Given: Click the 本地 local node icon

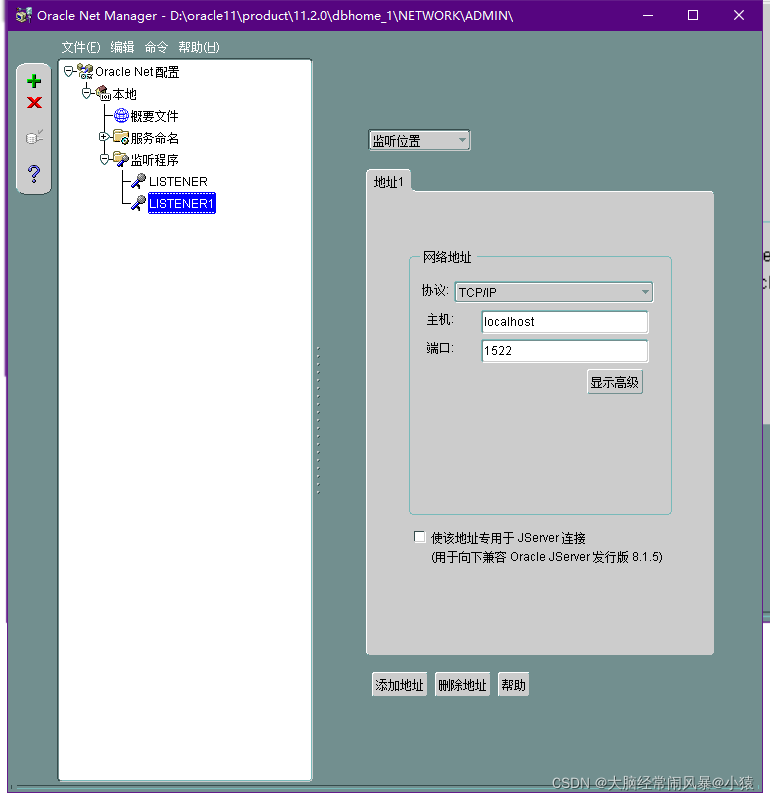Looking at the screenshot, I should 103,93.
